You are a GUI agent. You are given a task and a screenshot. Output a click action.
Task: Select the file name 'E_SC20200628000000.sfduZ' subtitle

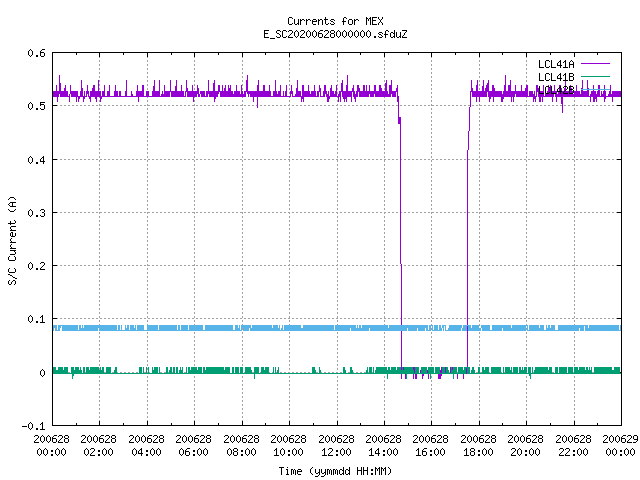coord(335,34)
